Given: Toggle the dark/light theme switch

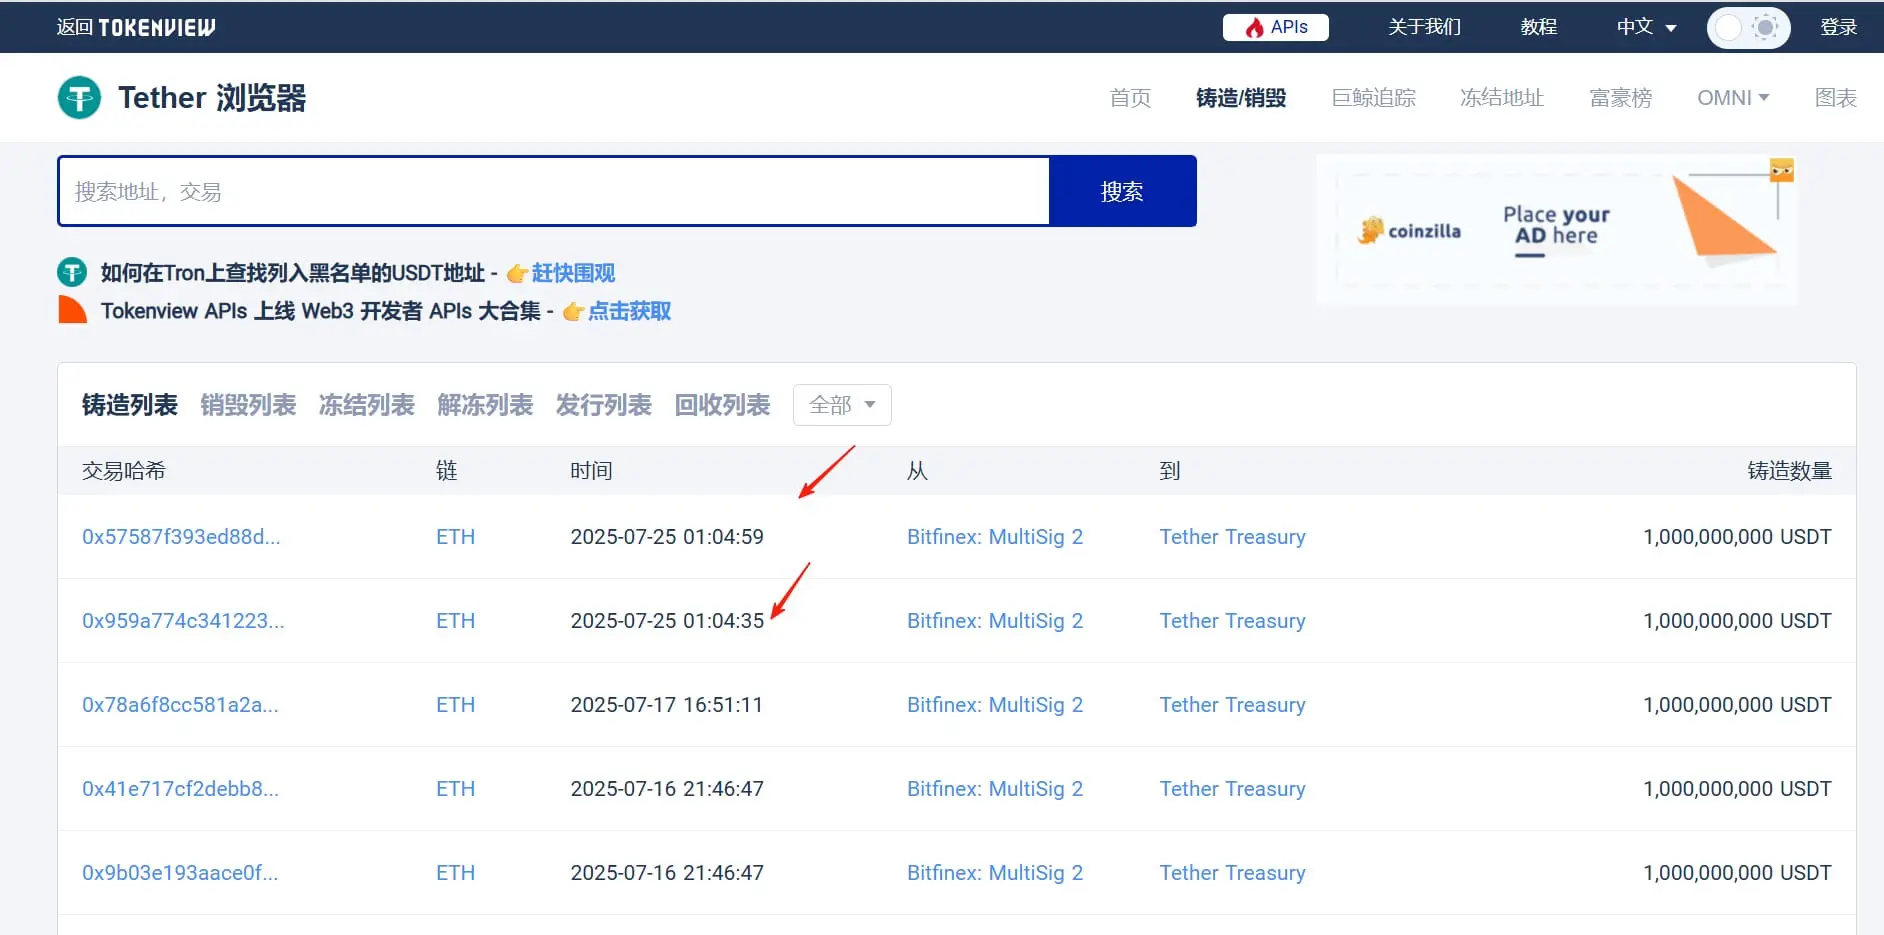Looking at the screenshot, I should [1747, 27].
